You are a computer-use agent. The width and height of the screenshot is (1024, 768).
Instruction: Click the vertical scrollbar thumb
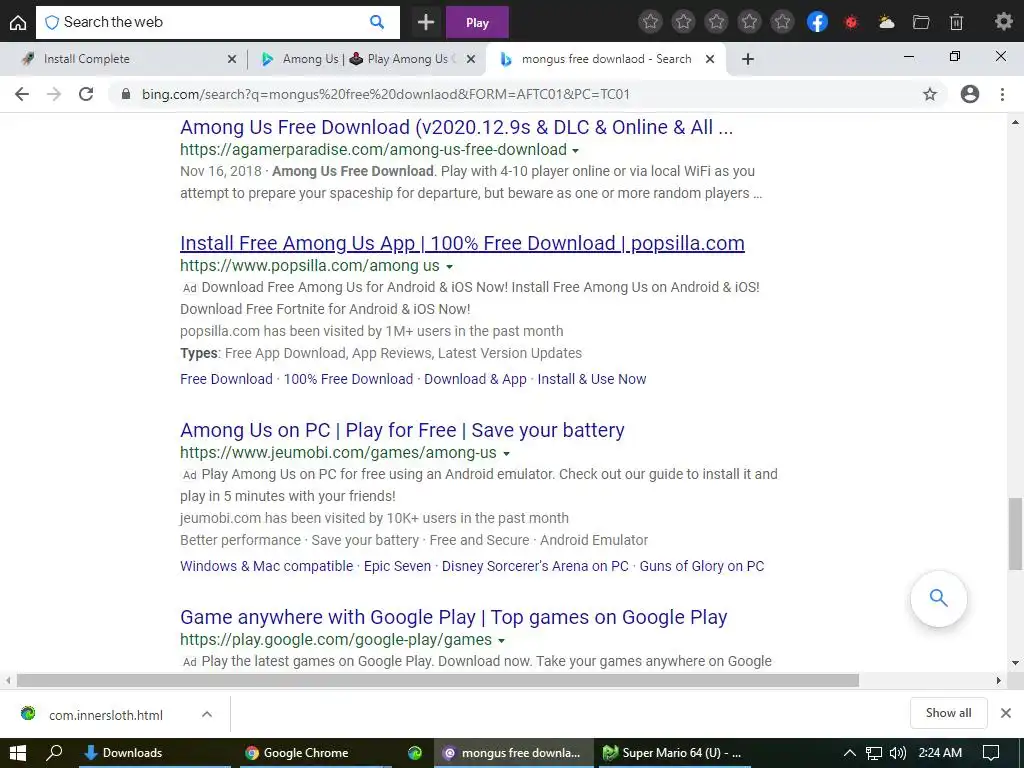1015,534
